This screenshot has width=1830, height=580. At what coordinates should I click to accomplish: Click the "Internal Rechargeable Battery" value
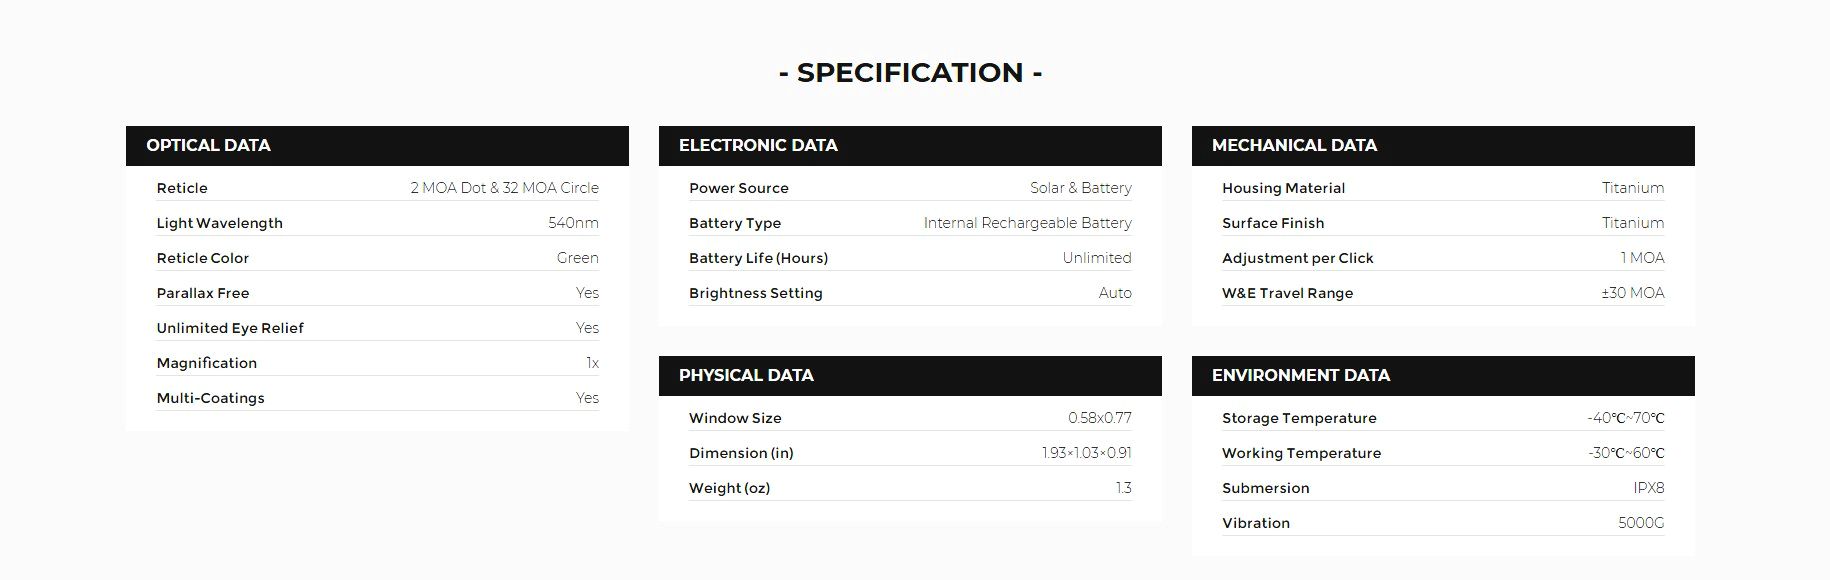point(1027,223)
